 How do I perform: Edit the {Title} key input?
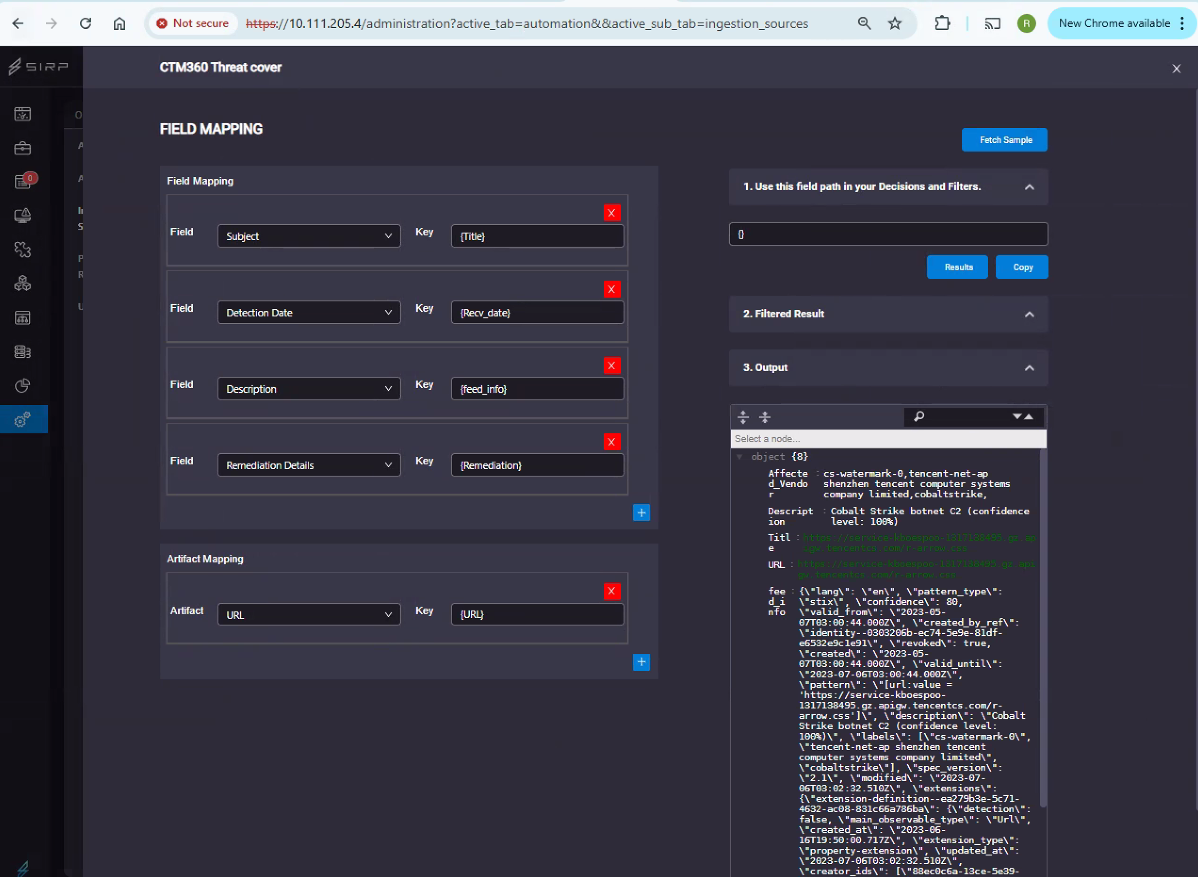[x=537, y=236]
